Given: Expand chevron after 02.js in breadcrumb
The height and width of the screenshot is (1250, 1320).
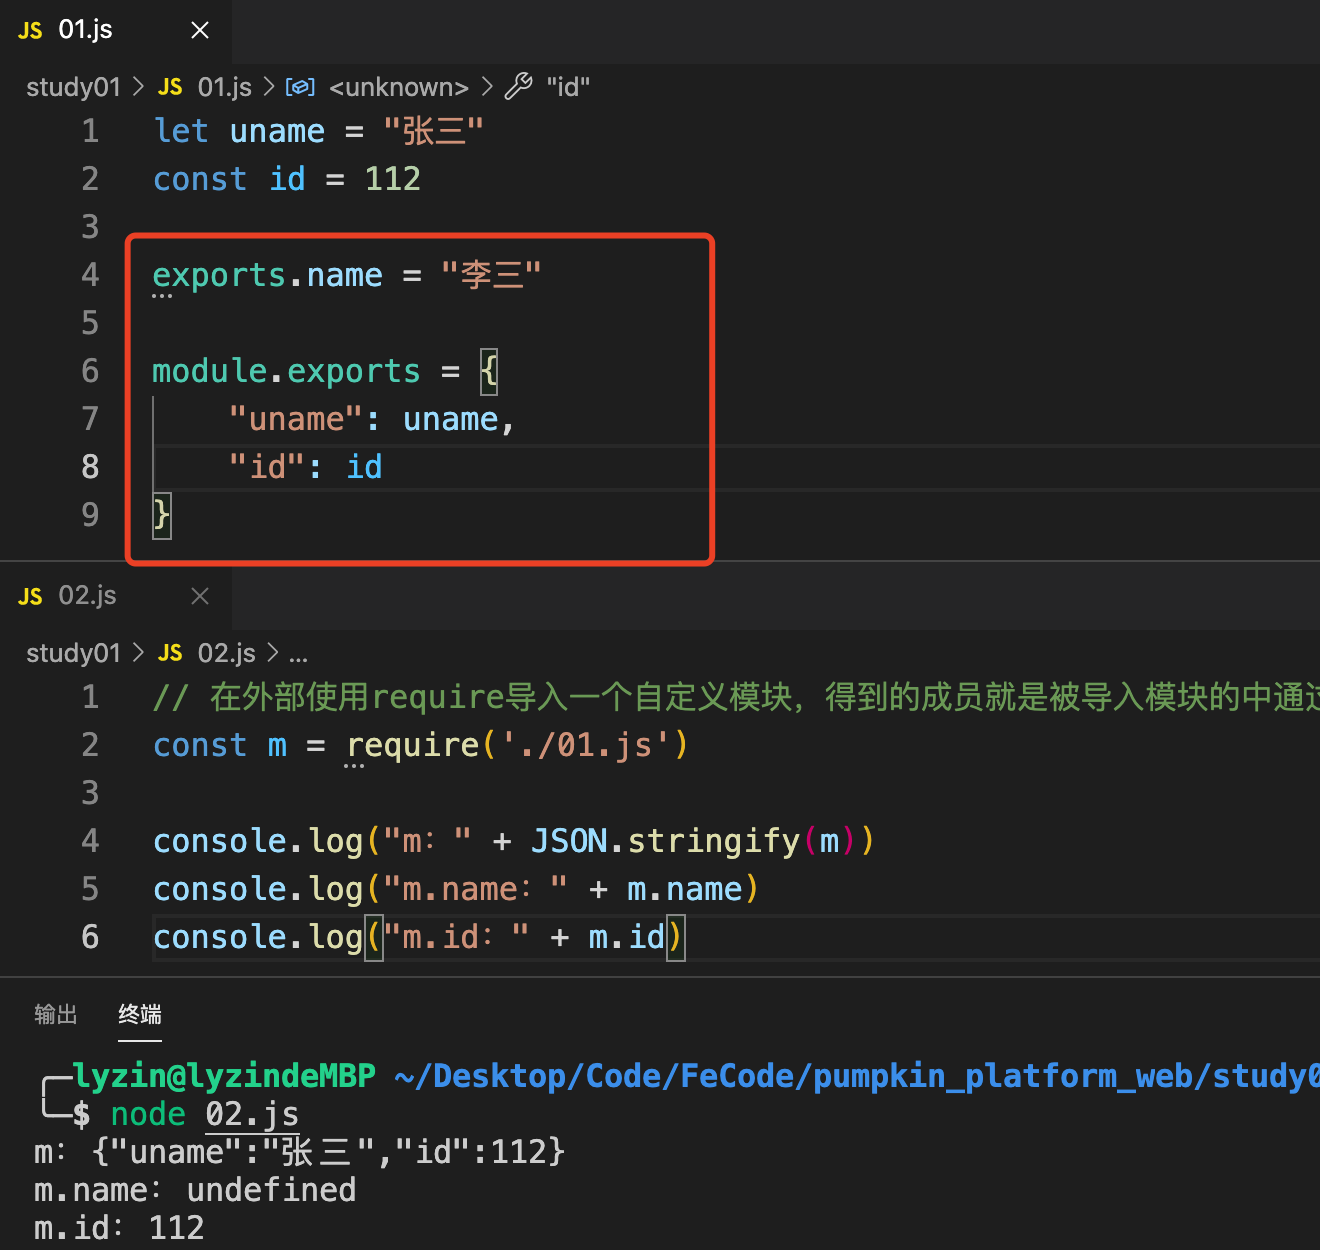Looking at the screenshot, I should (273, 653).
